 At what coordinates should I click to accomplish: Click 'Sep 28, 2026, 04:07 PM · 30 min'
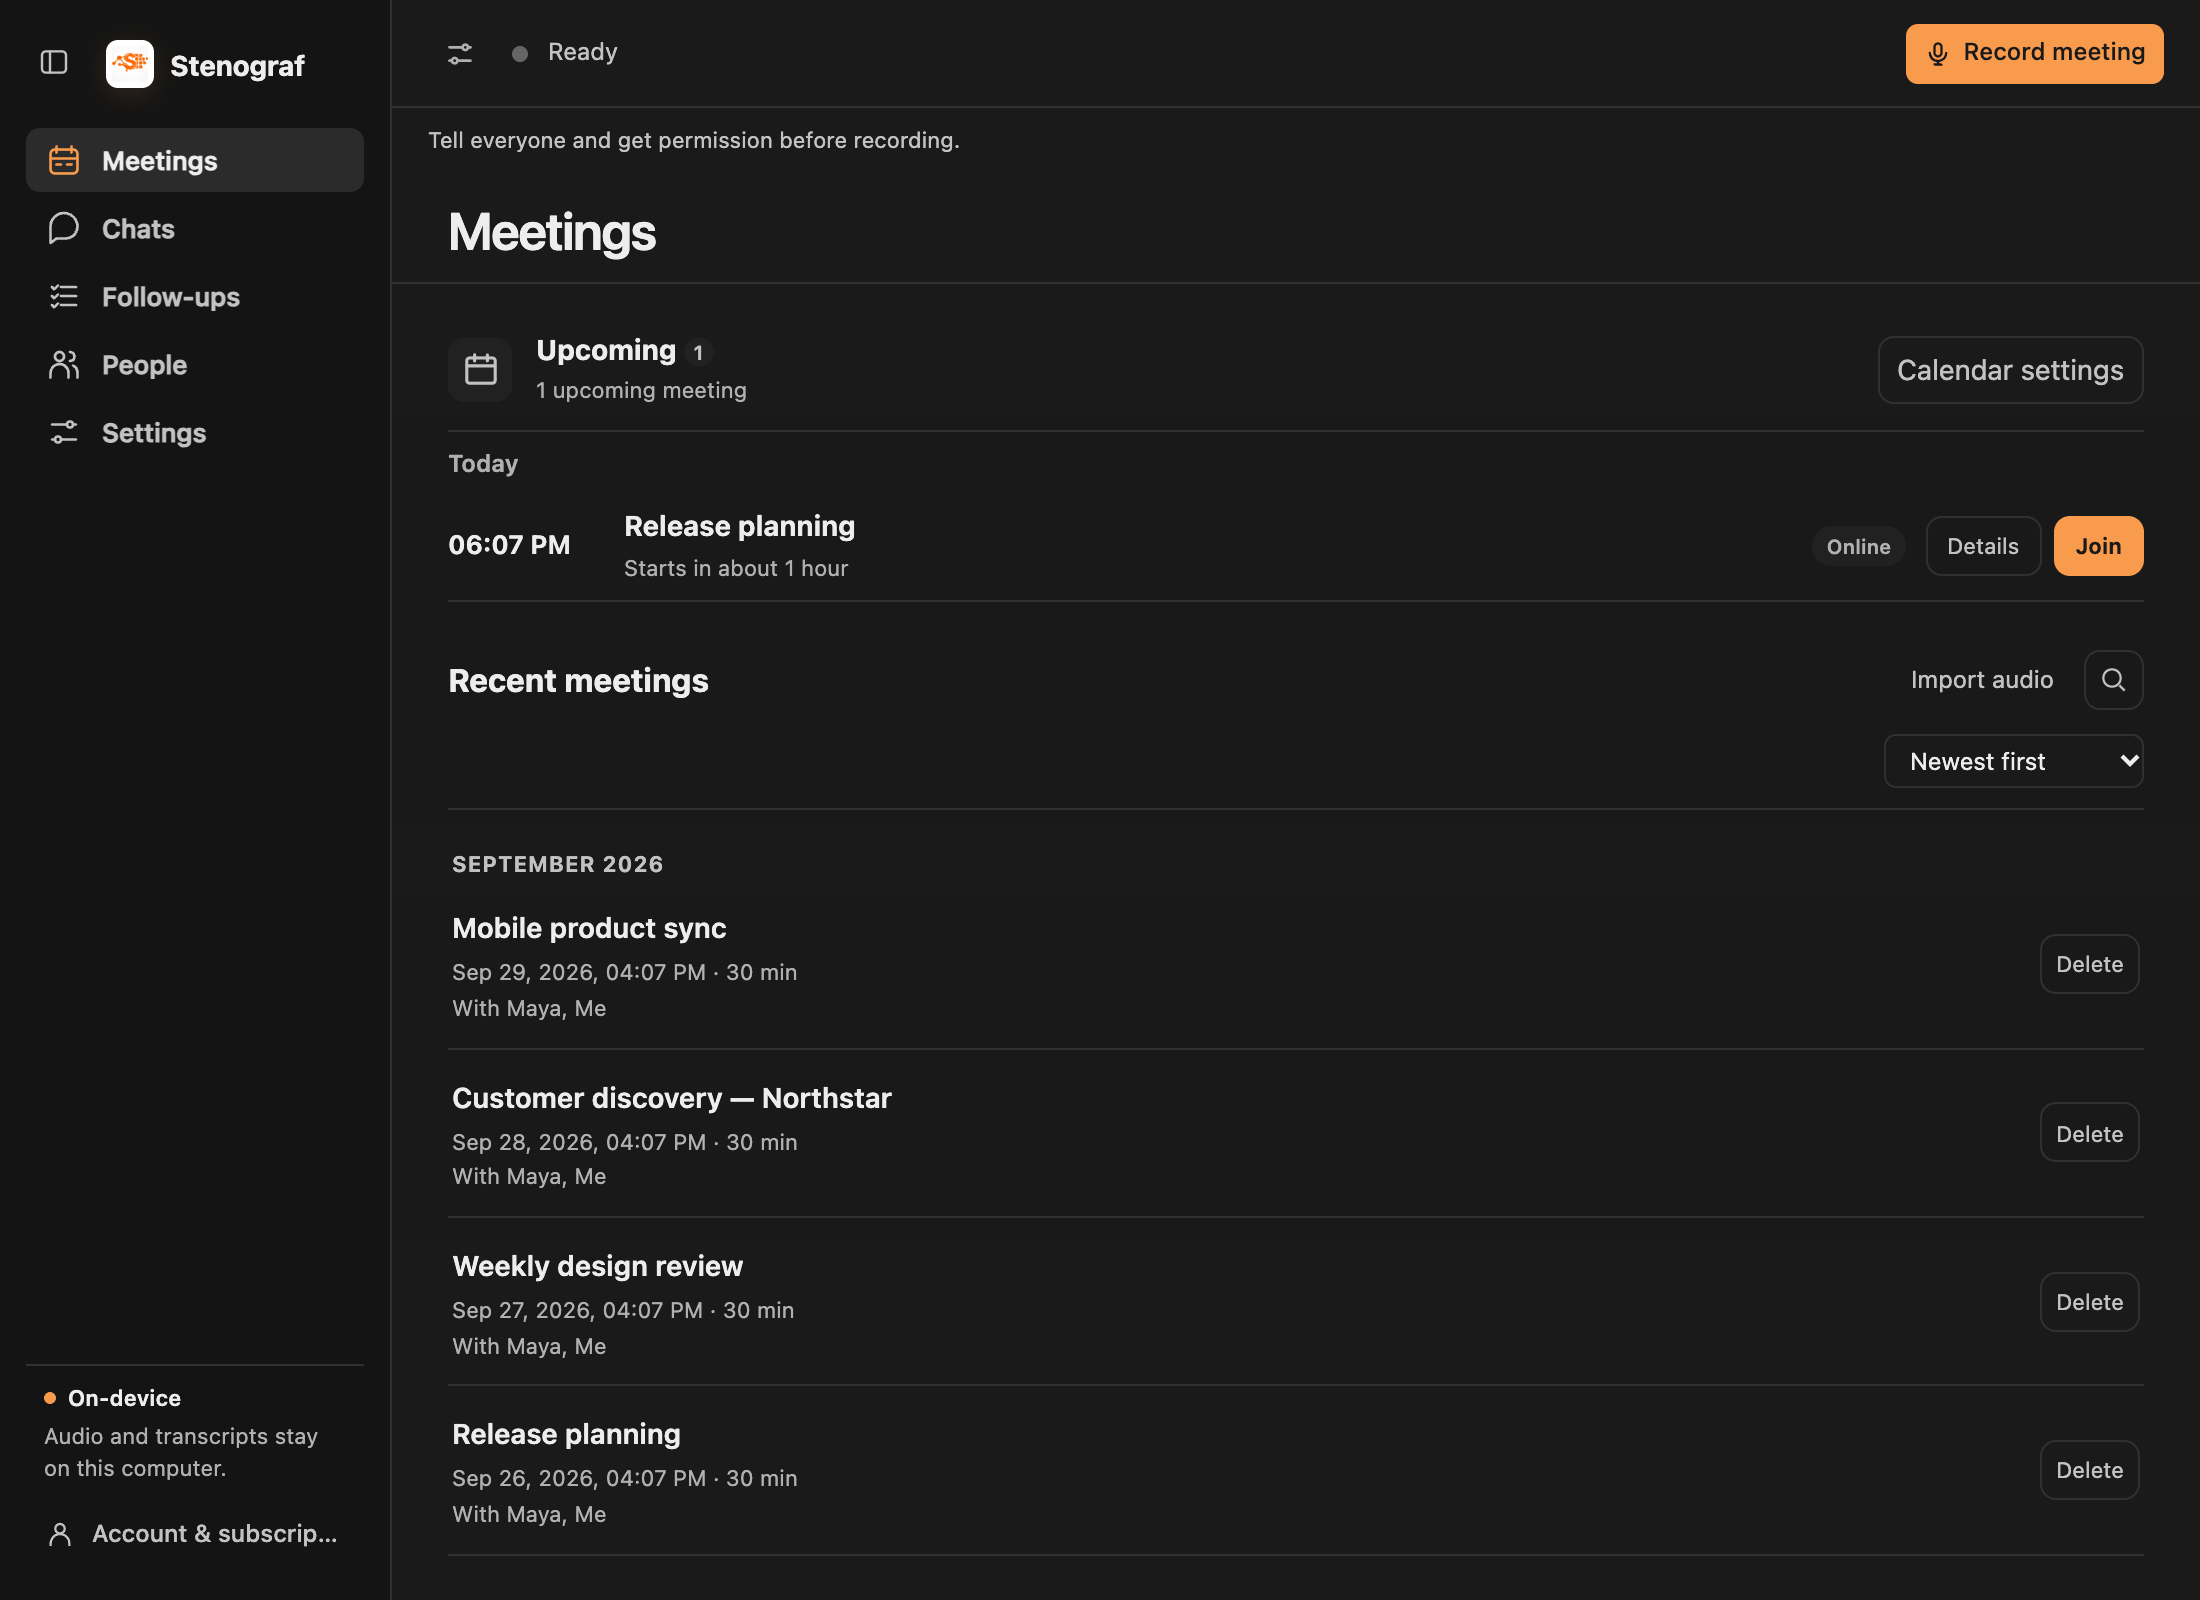pyautogui.click(x=624, y=1142)
